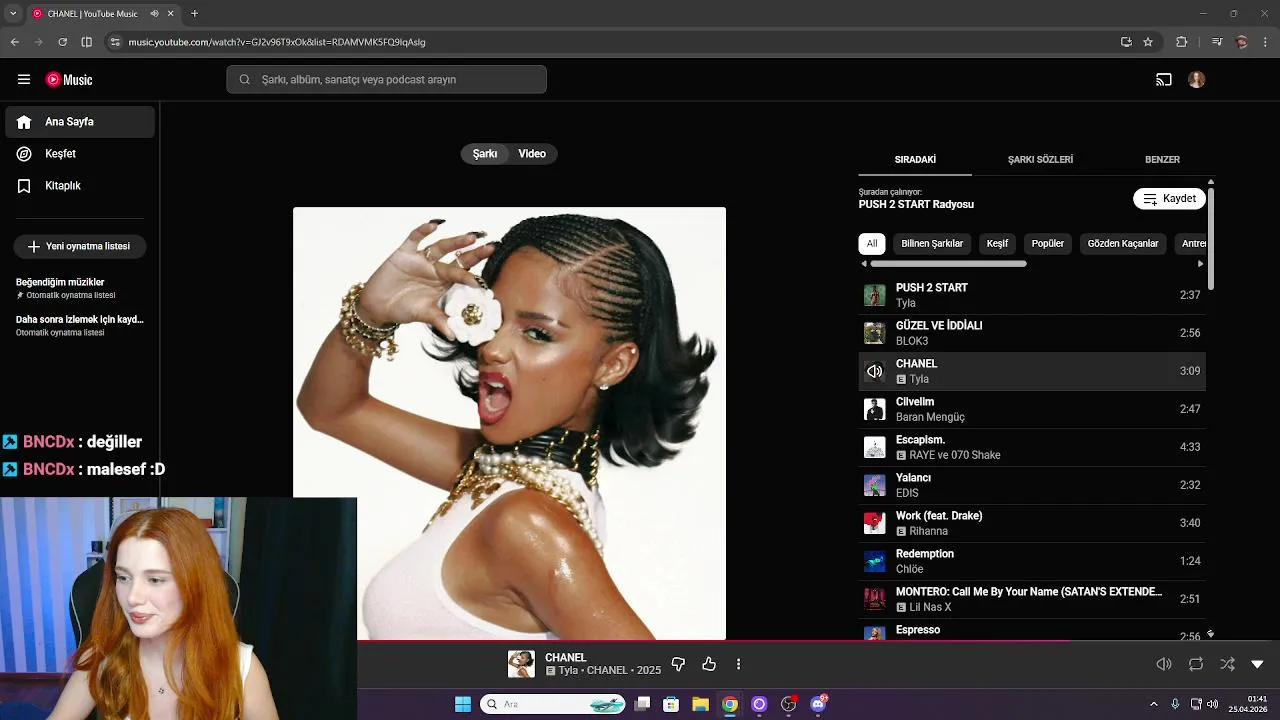This screenshot has height=720, width=1280.
Task: Play Espresso in queue
Action: [1032, 631]
